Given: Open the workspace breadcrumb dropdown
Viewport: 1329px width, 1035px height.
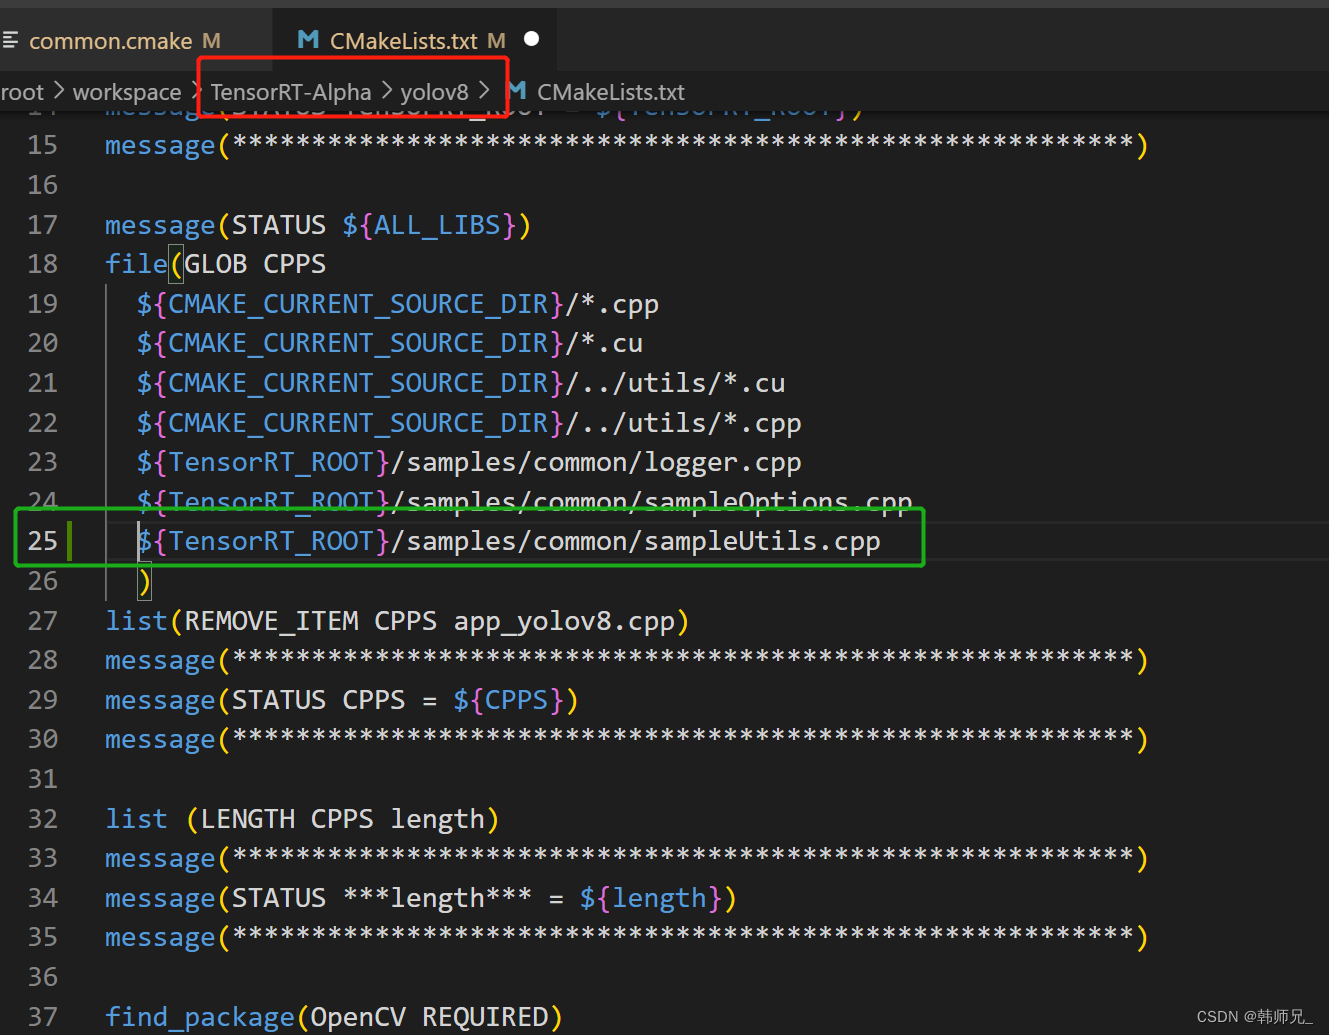Looking at the screenshot, I should tap(127, 91).
